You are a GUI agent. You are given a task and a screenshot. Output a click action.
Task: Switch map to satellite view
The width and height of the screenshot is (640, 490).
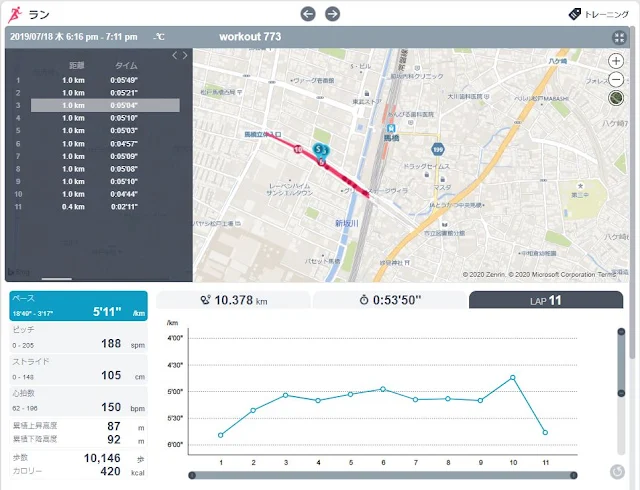click(616, 98)
